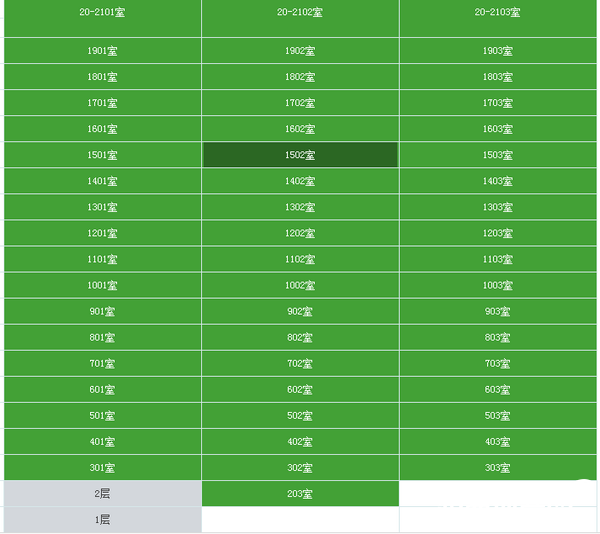Viewport: 600px width, 534px height.
Task: Pick unit 1802室
Action: click(300, 77)
